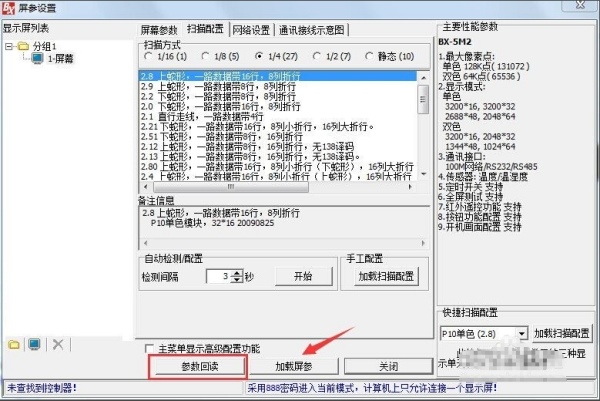Click 加载扫描配置 in 快捷扫描配置
600x401 pixels.
561,333
